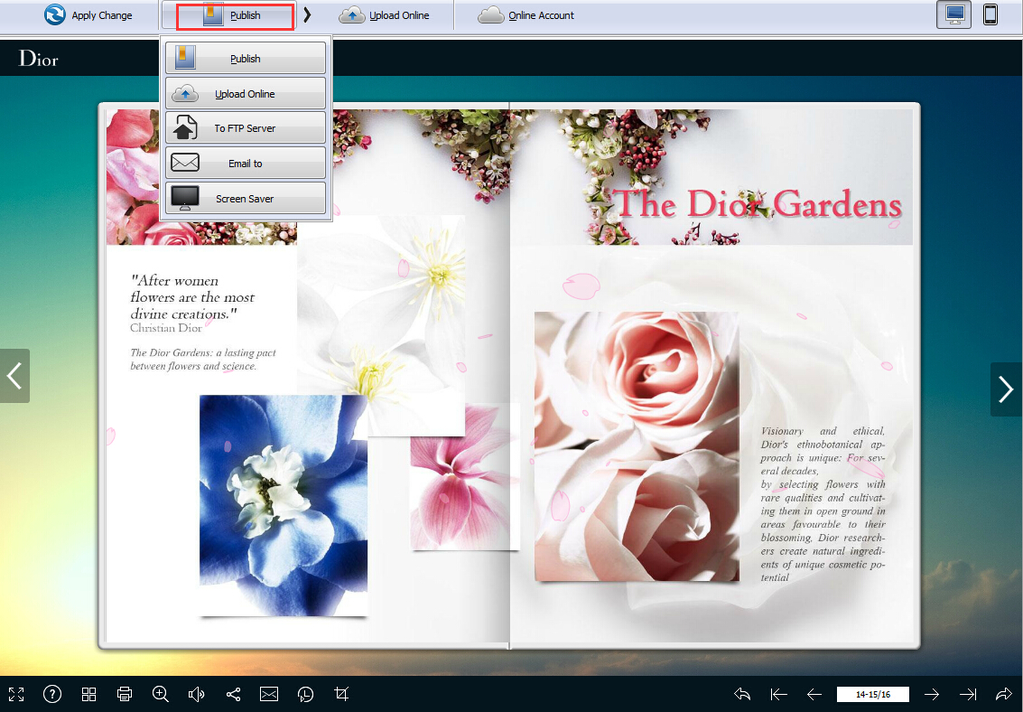The image size is (1023, 712).
Task: Click the email envelope icon in the bottom bar
Action: point(269,694)
